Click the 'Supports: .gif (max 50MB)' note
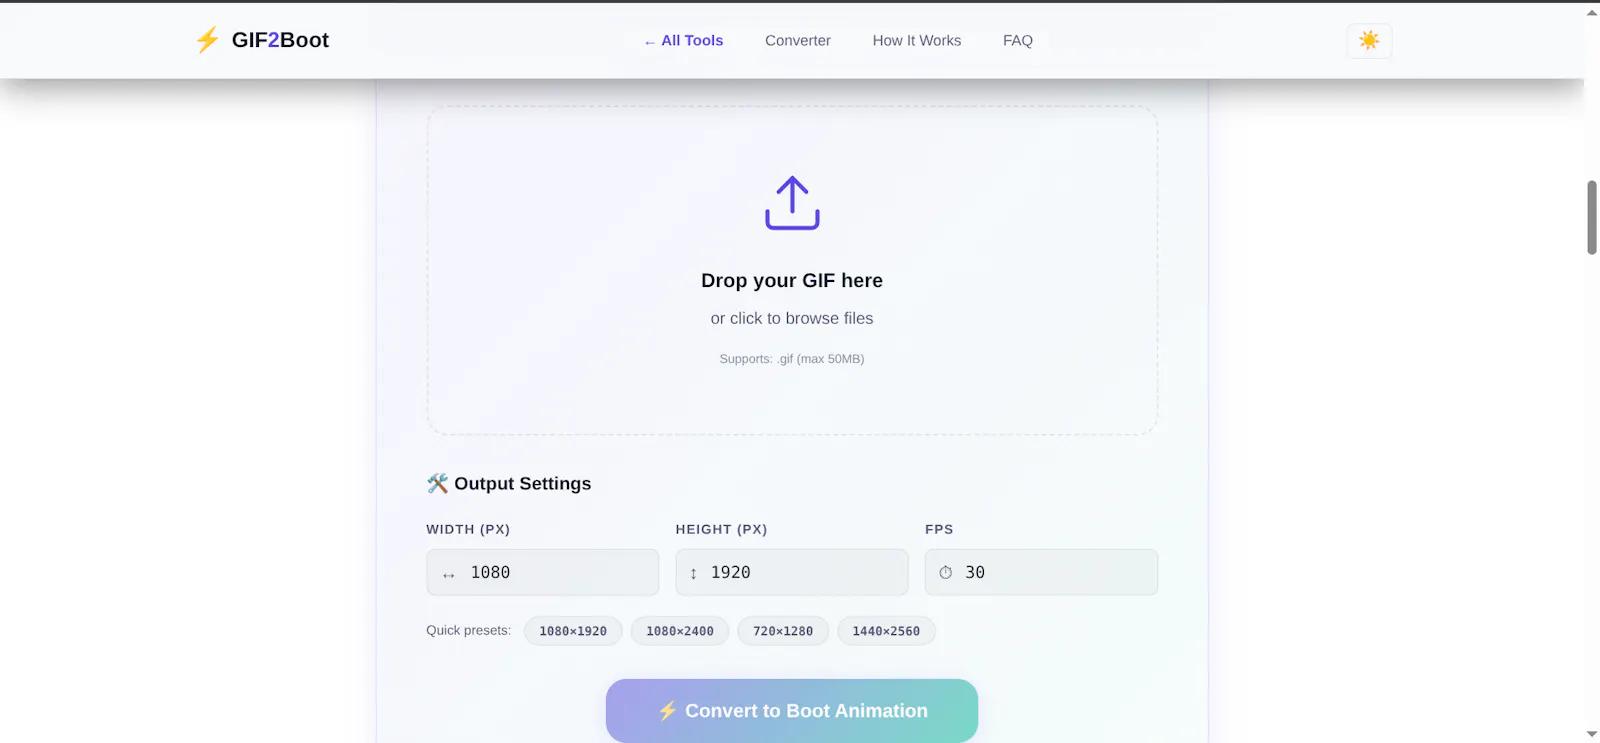1600x743 pixels. (x=792, y=359)
